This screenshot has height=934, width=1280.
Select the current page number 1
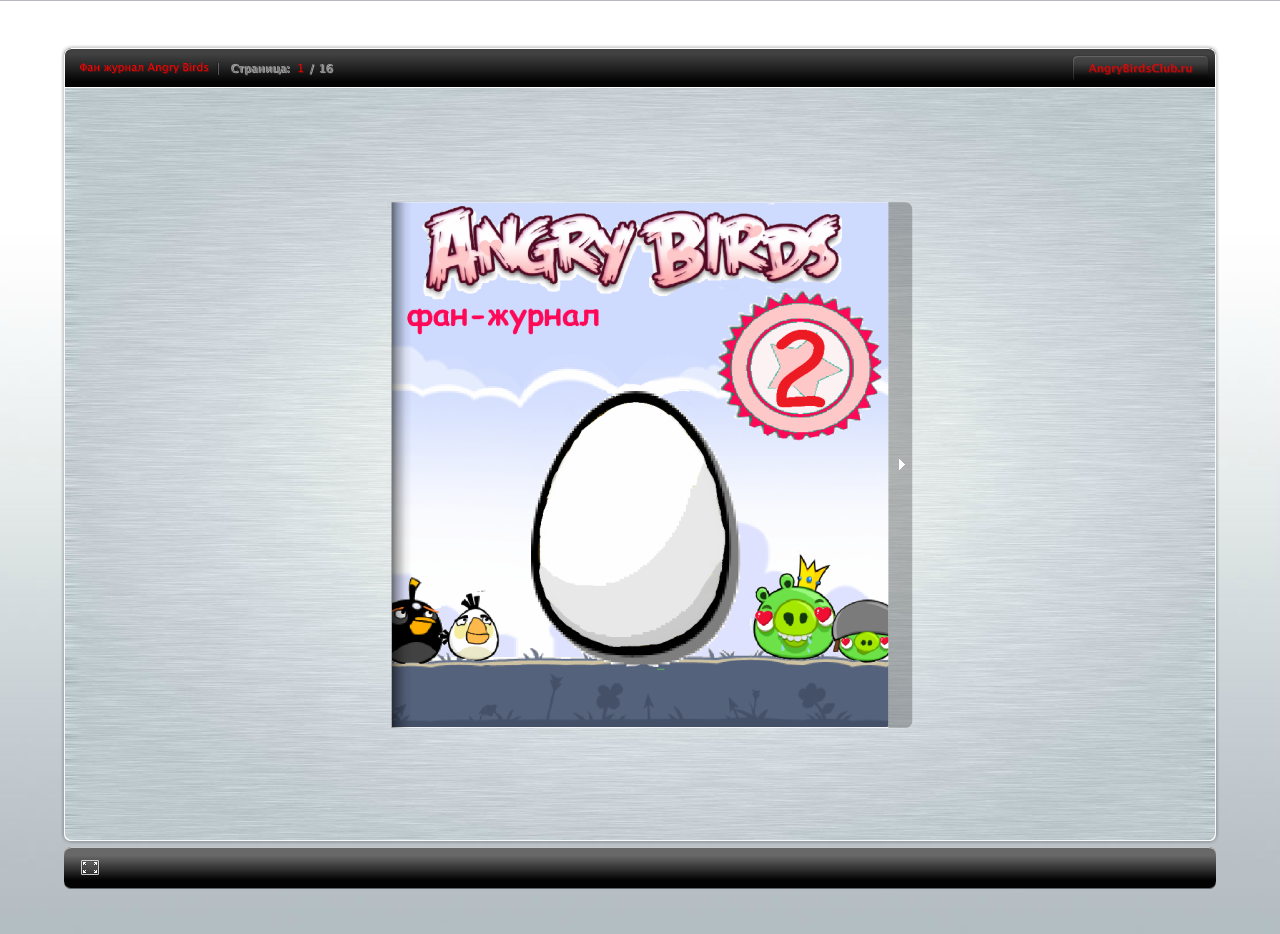point(300,69)
